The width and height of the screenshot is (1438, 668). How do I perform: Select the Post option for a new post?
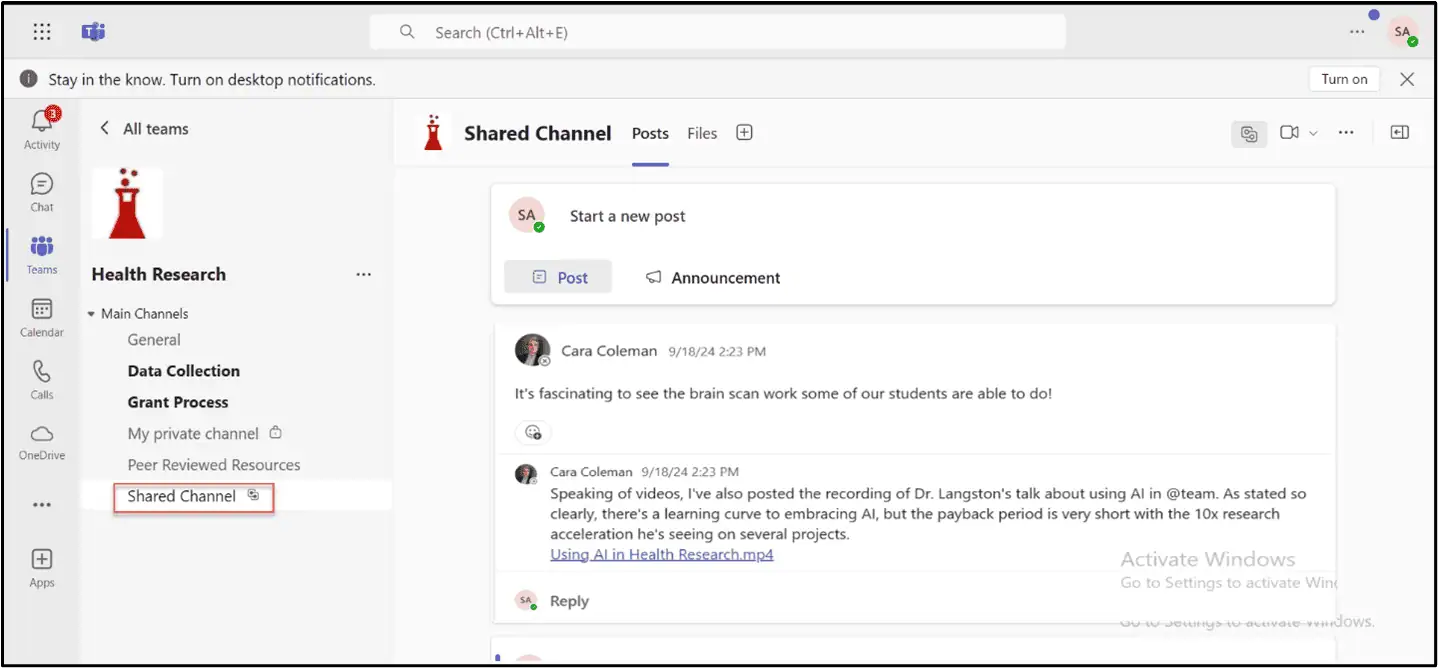(558, 277)
